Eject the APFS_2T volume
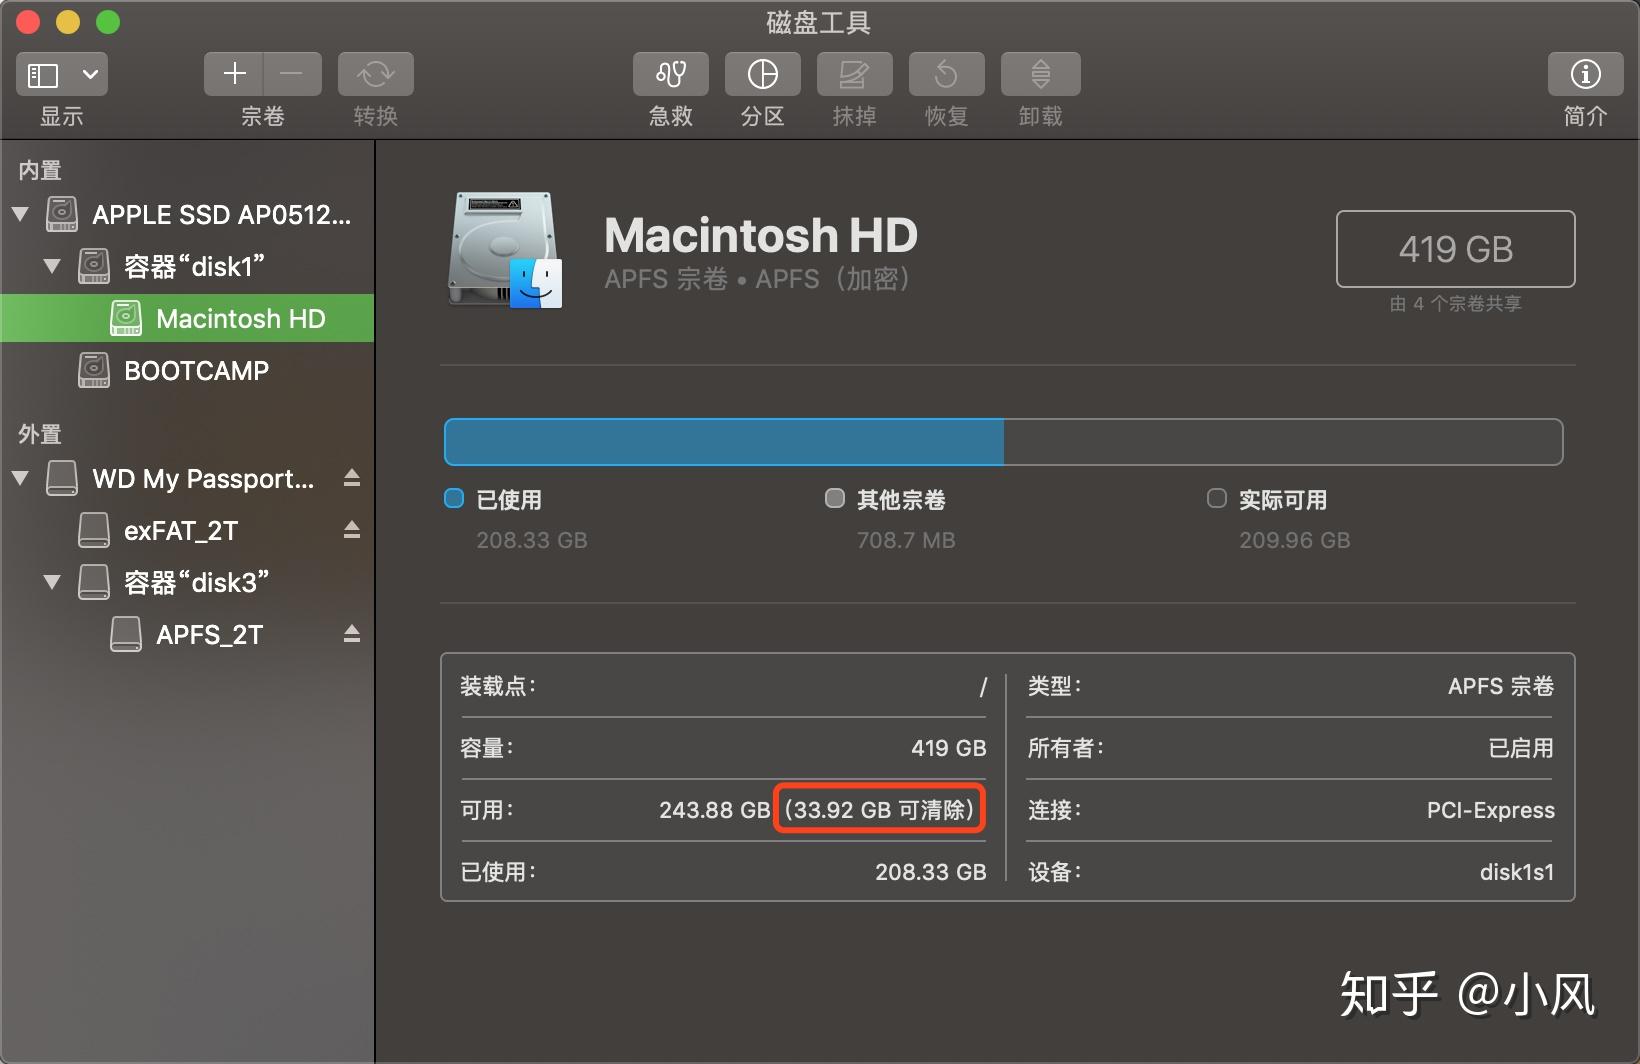This screenshot has height=1064, width=1640. point(352,634)
